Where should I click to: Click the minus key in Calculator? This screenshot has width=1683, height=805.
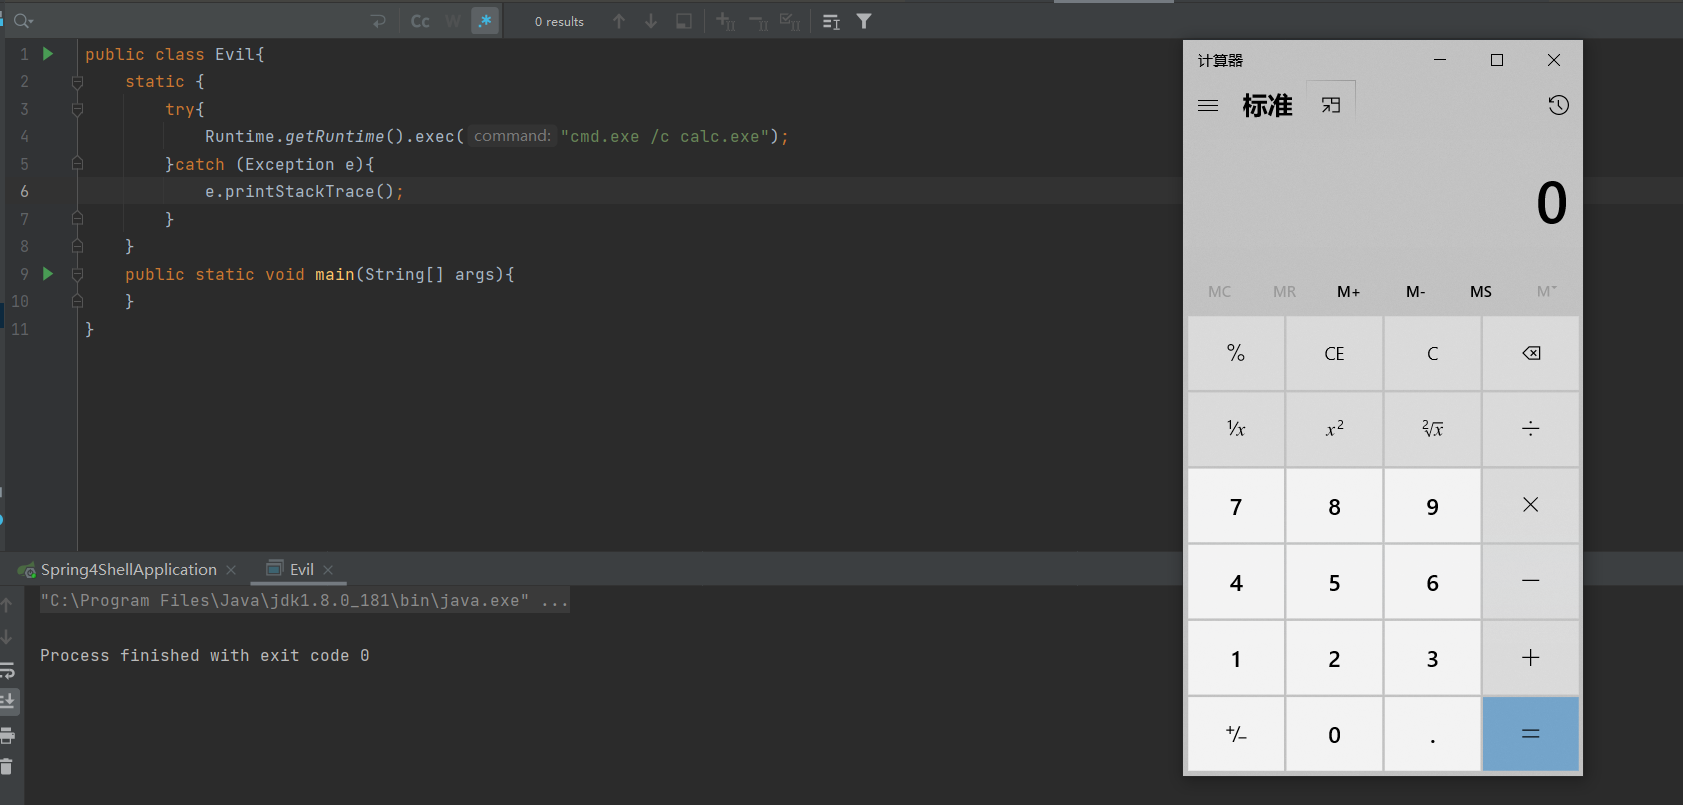pyautogui.click(x=1531, y=582)
